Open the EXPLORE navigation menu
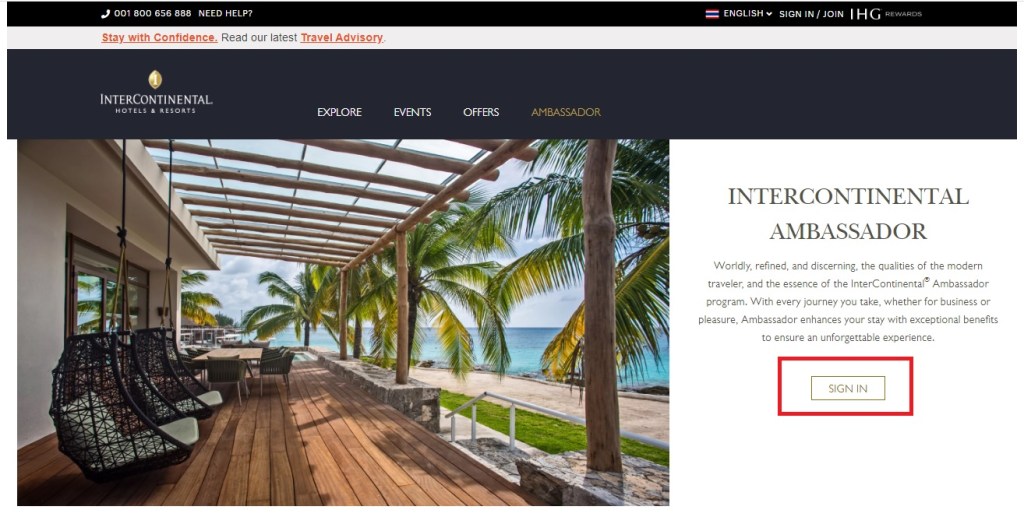 click(x=340, y=112)
